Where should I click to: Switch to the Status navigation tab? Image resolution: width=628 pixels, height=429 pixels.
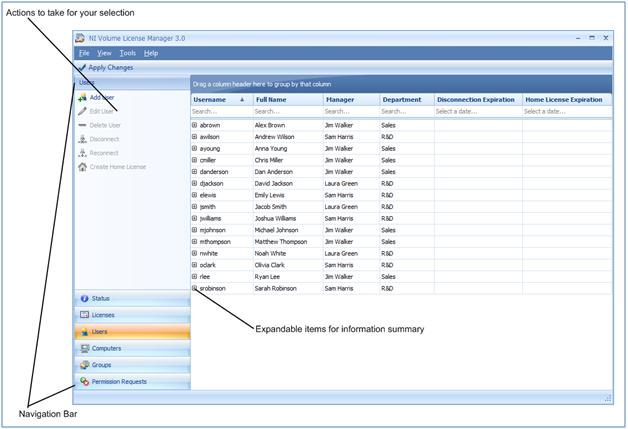point(132,298)
